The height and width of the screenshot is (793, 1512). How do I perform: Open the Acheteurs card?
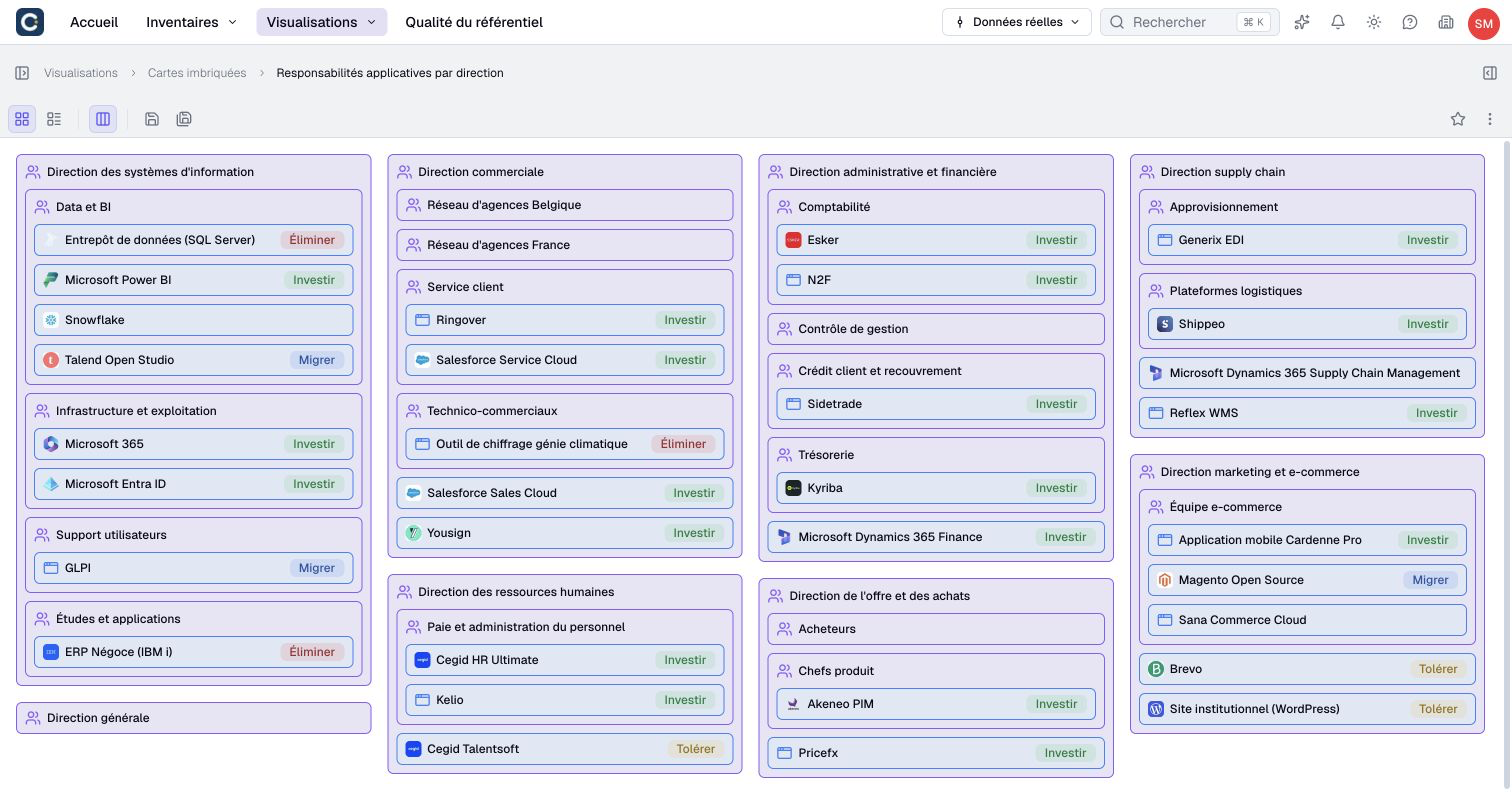tap(936, 629)
